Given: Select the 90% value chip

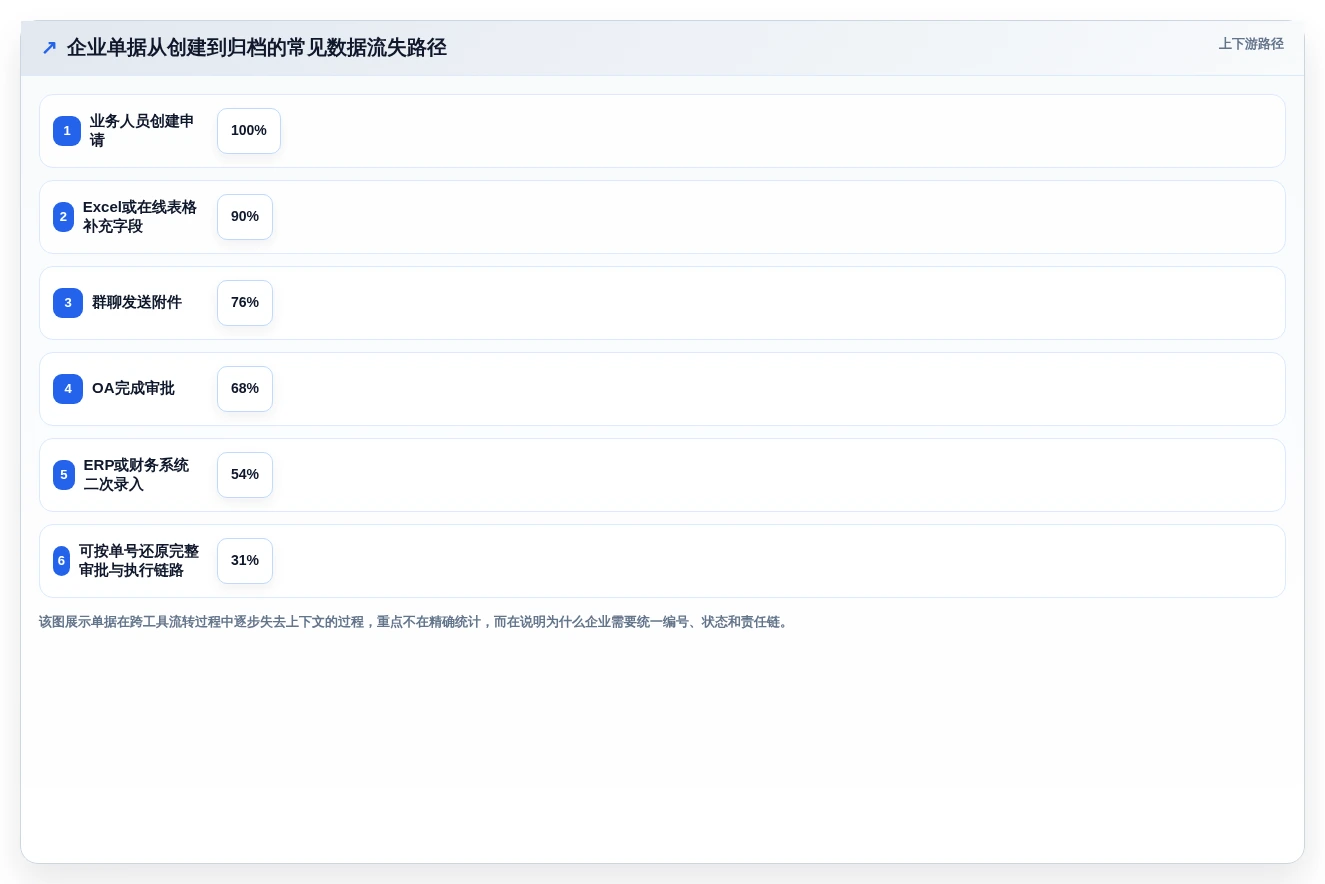Looking at the screenshot, I should (245, 217).
